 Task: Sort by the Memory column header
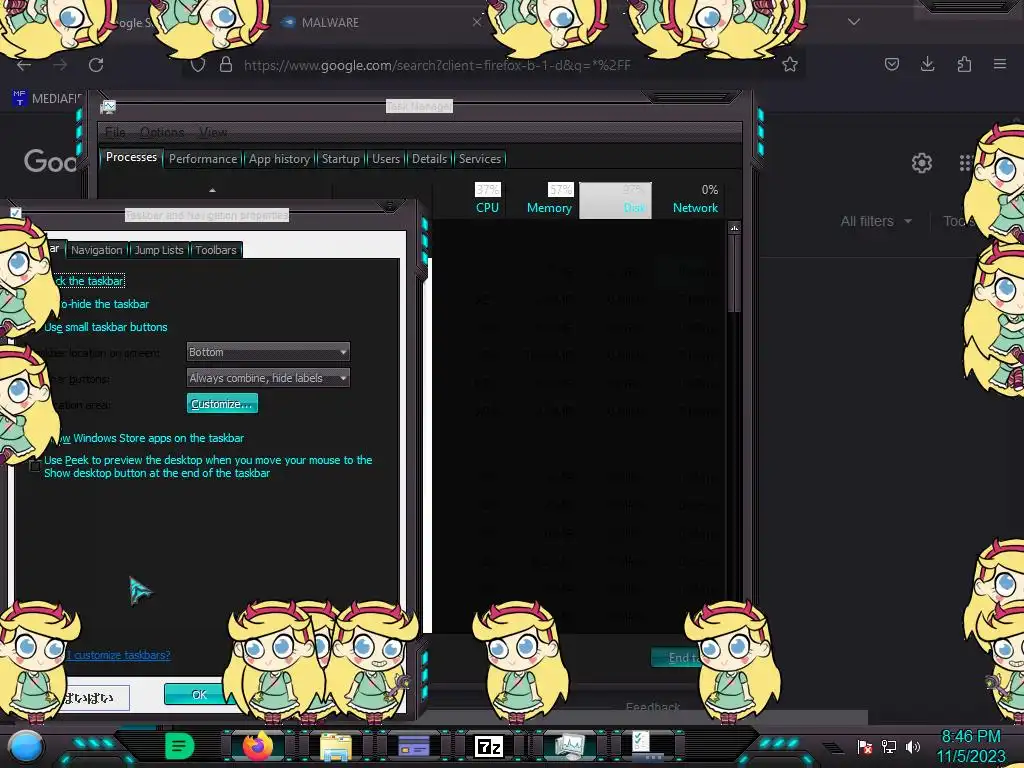[x=549, y=200]
